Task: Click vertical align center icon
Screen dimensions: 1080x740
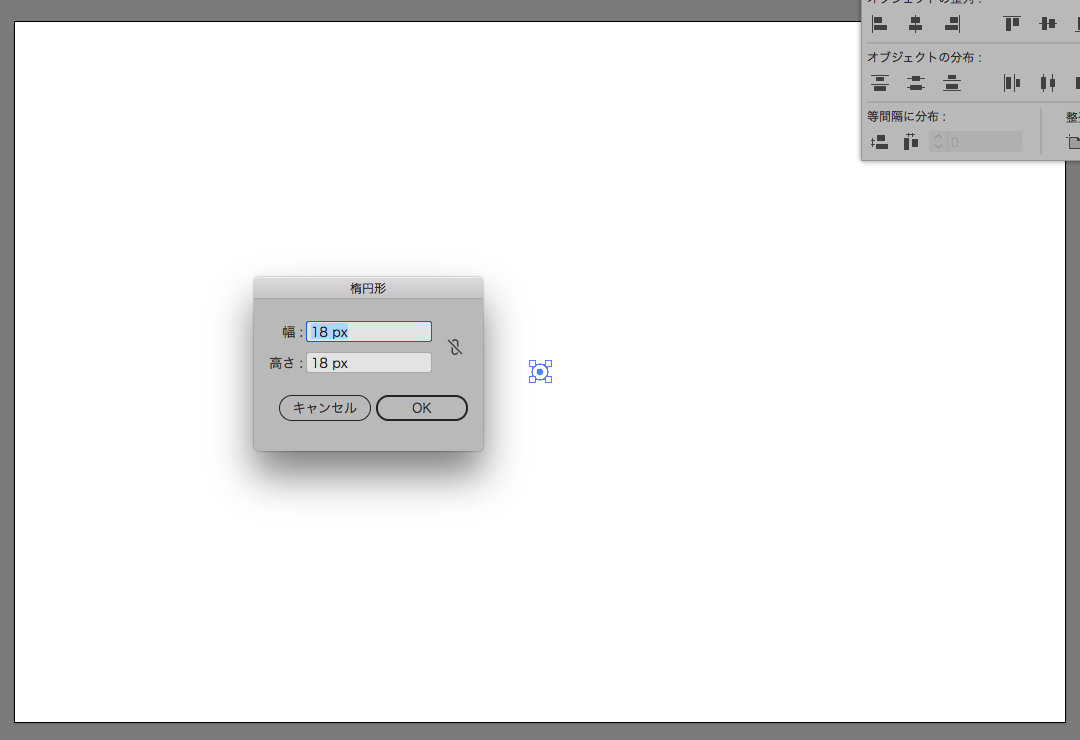Action: [1047, 24]
